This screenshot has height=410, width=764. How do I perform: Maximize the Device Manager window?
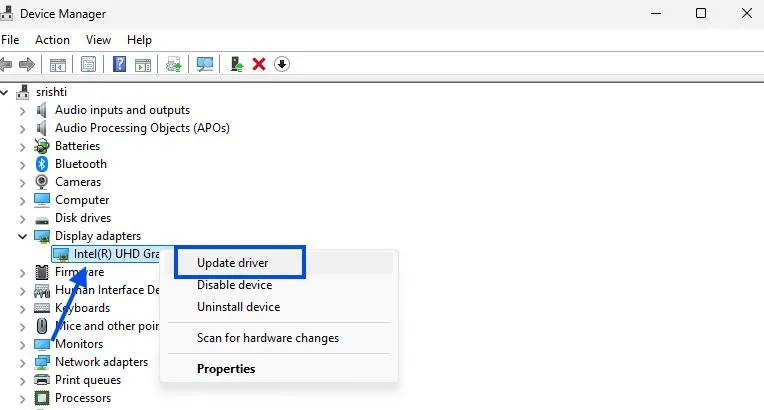click(701, 13)
